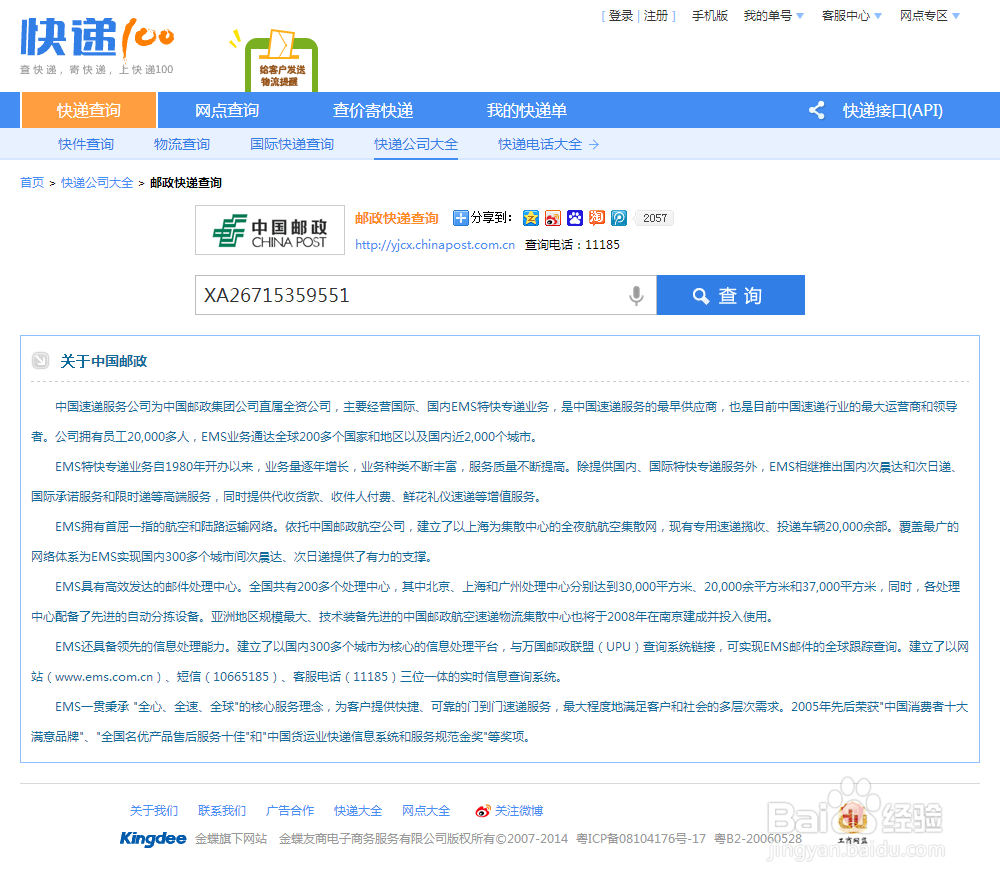Click the China Post company logo
This screenshot has width=1000, height=884.
click(x=269, y=230)
